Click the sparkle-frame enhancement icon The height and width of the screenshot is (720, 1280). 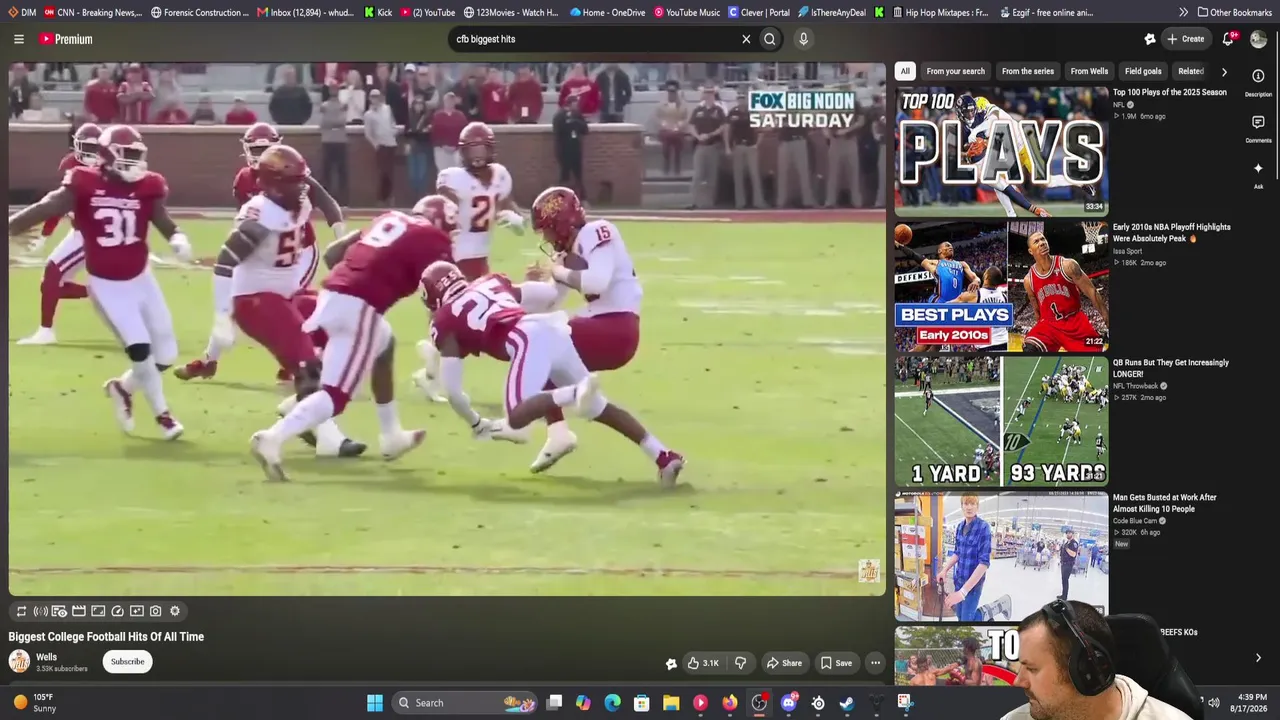point(137,611)
